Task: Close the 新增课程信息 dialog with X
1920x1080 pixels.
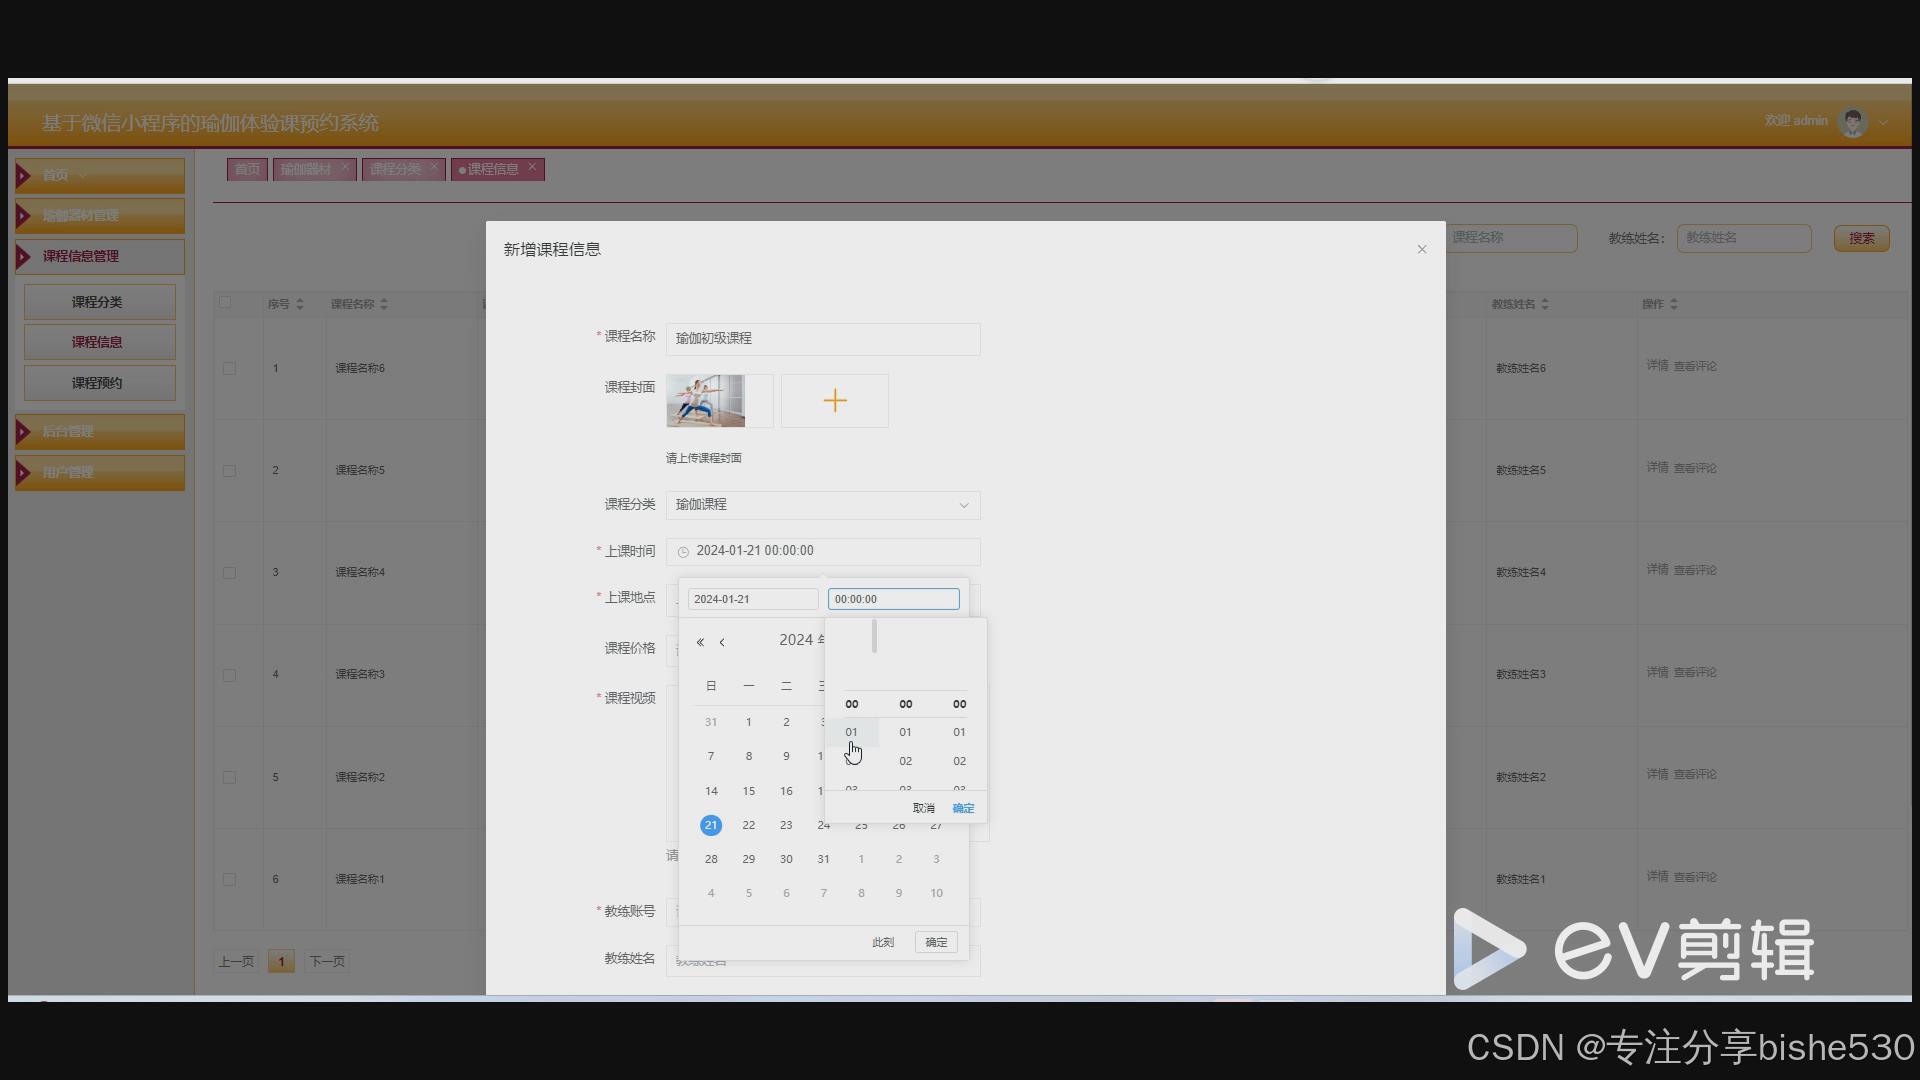Action: pos(1422,249)
